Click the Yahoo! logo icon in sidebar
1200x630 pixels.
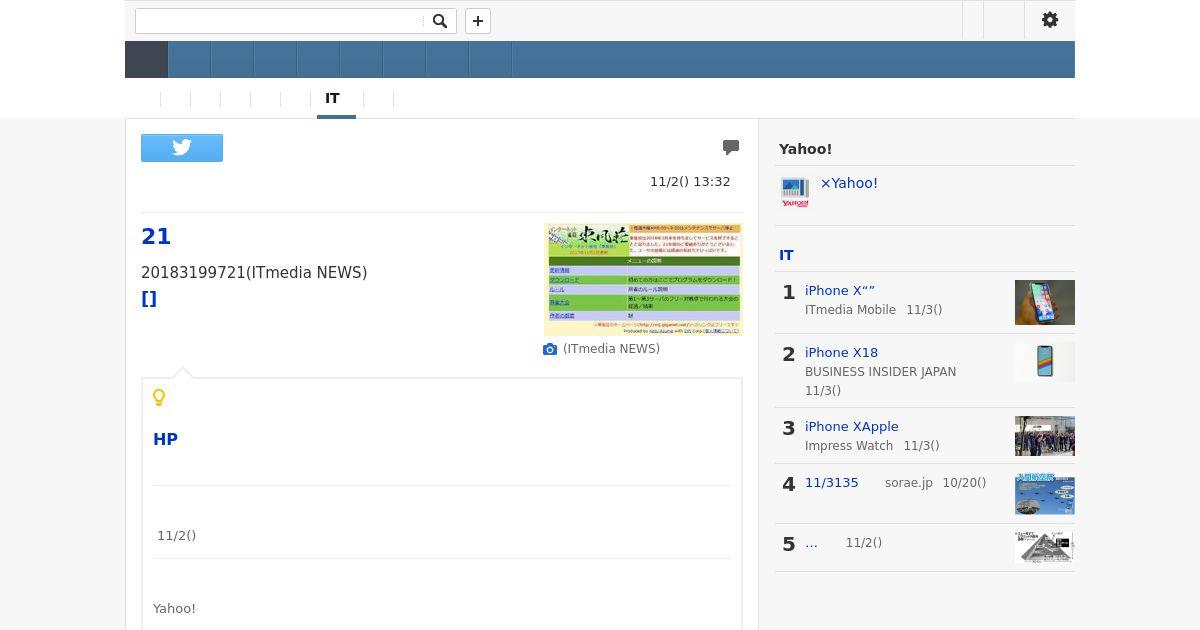pyautogui.click(x=795, y=192)
